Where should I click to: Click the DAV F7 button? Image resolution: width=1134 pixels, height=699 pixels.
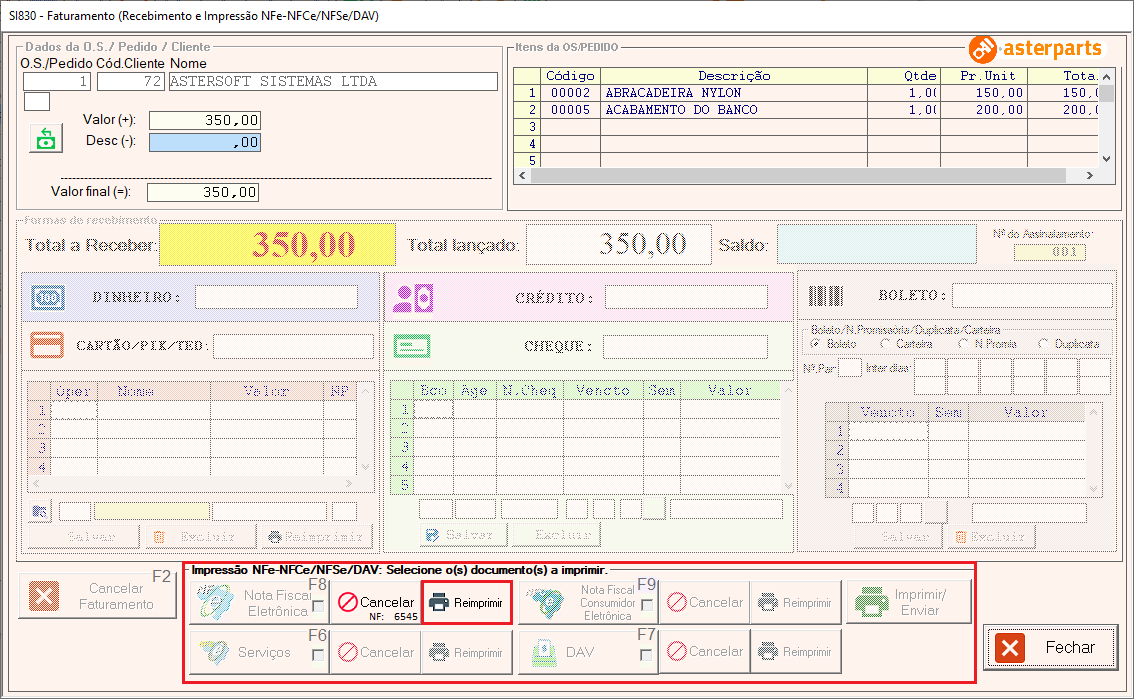pyautogui.click(x=588, y=652)
